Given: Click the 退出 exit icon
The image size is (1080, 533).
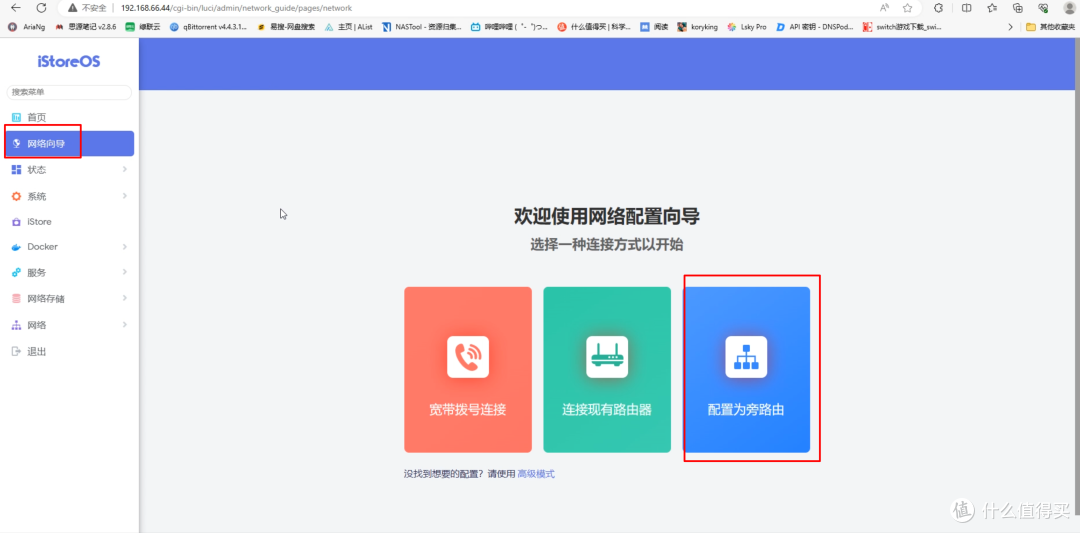Looking at the screenshot, I should point(17,351).
